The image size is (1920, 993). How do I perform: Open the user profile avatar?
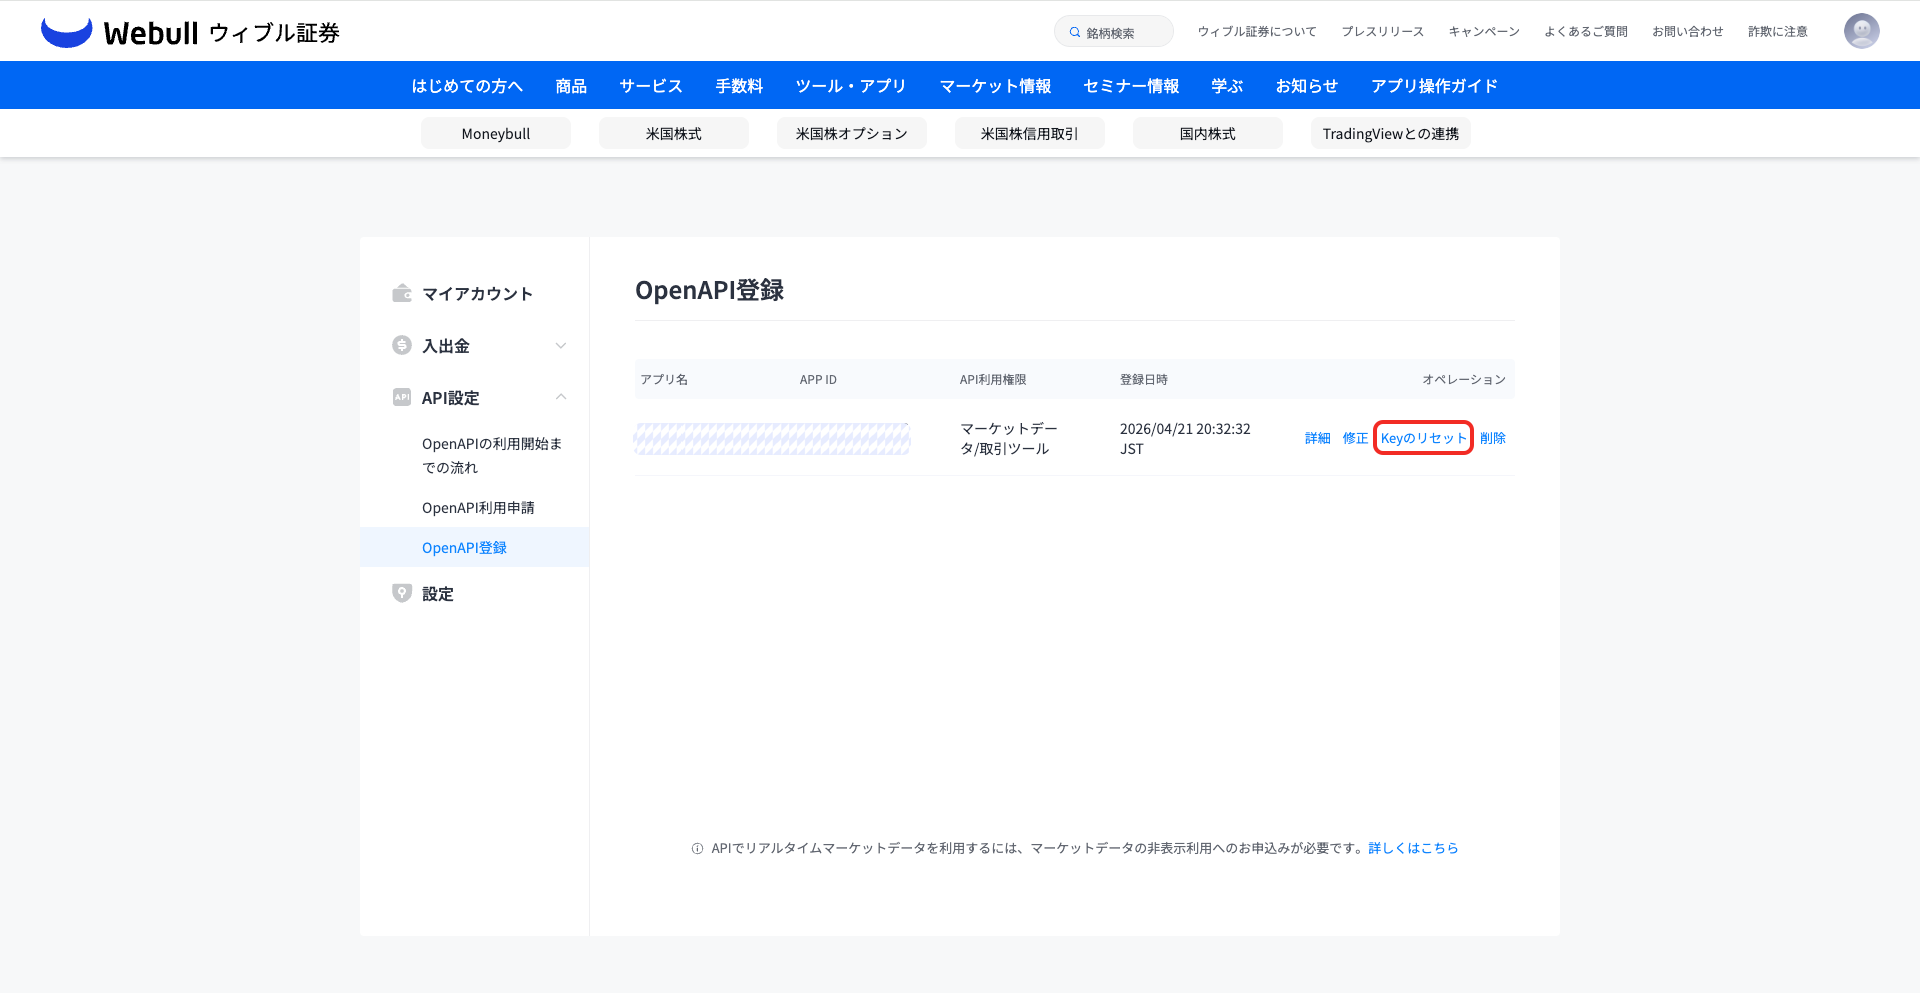click(1861, 31)
